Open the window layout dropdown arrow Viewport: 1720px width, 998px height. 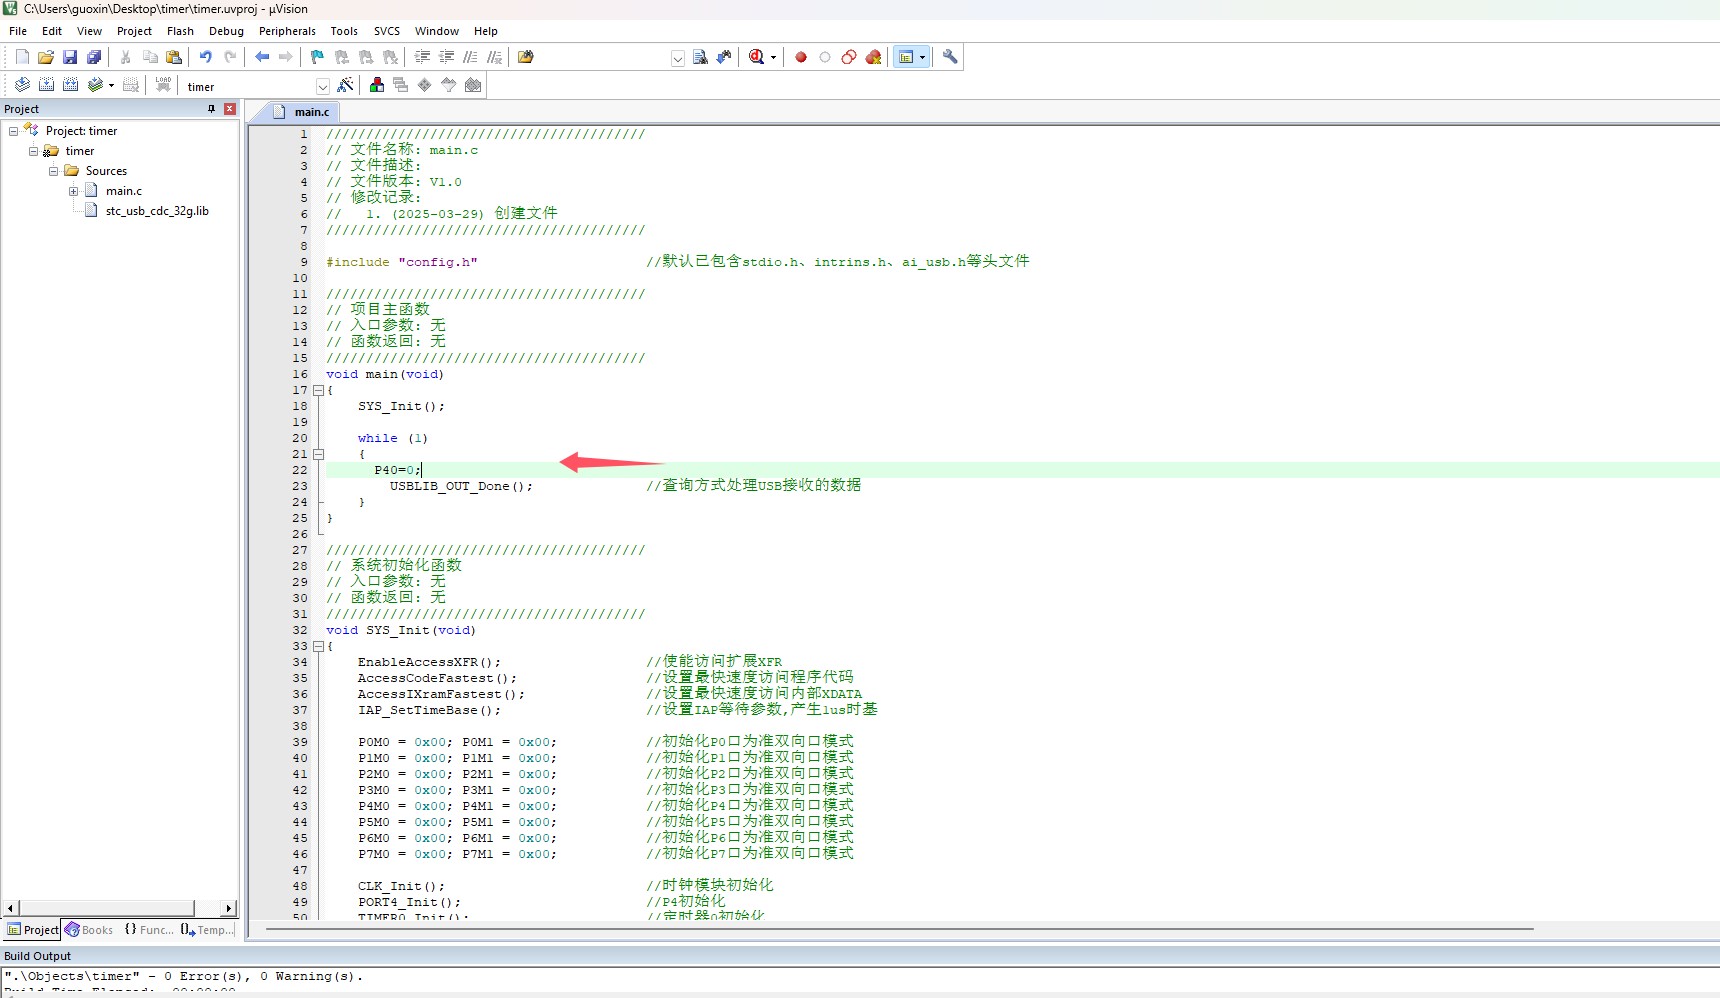[922, 57]
